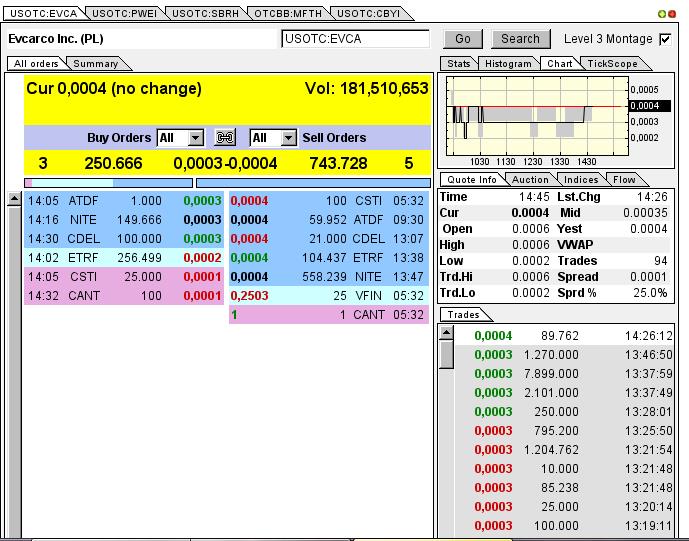The width and height of the screenshot is (689, 541).
Task: Click the Sprd % value 25.0%
Action: point(650,293)
